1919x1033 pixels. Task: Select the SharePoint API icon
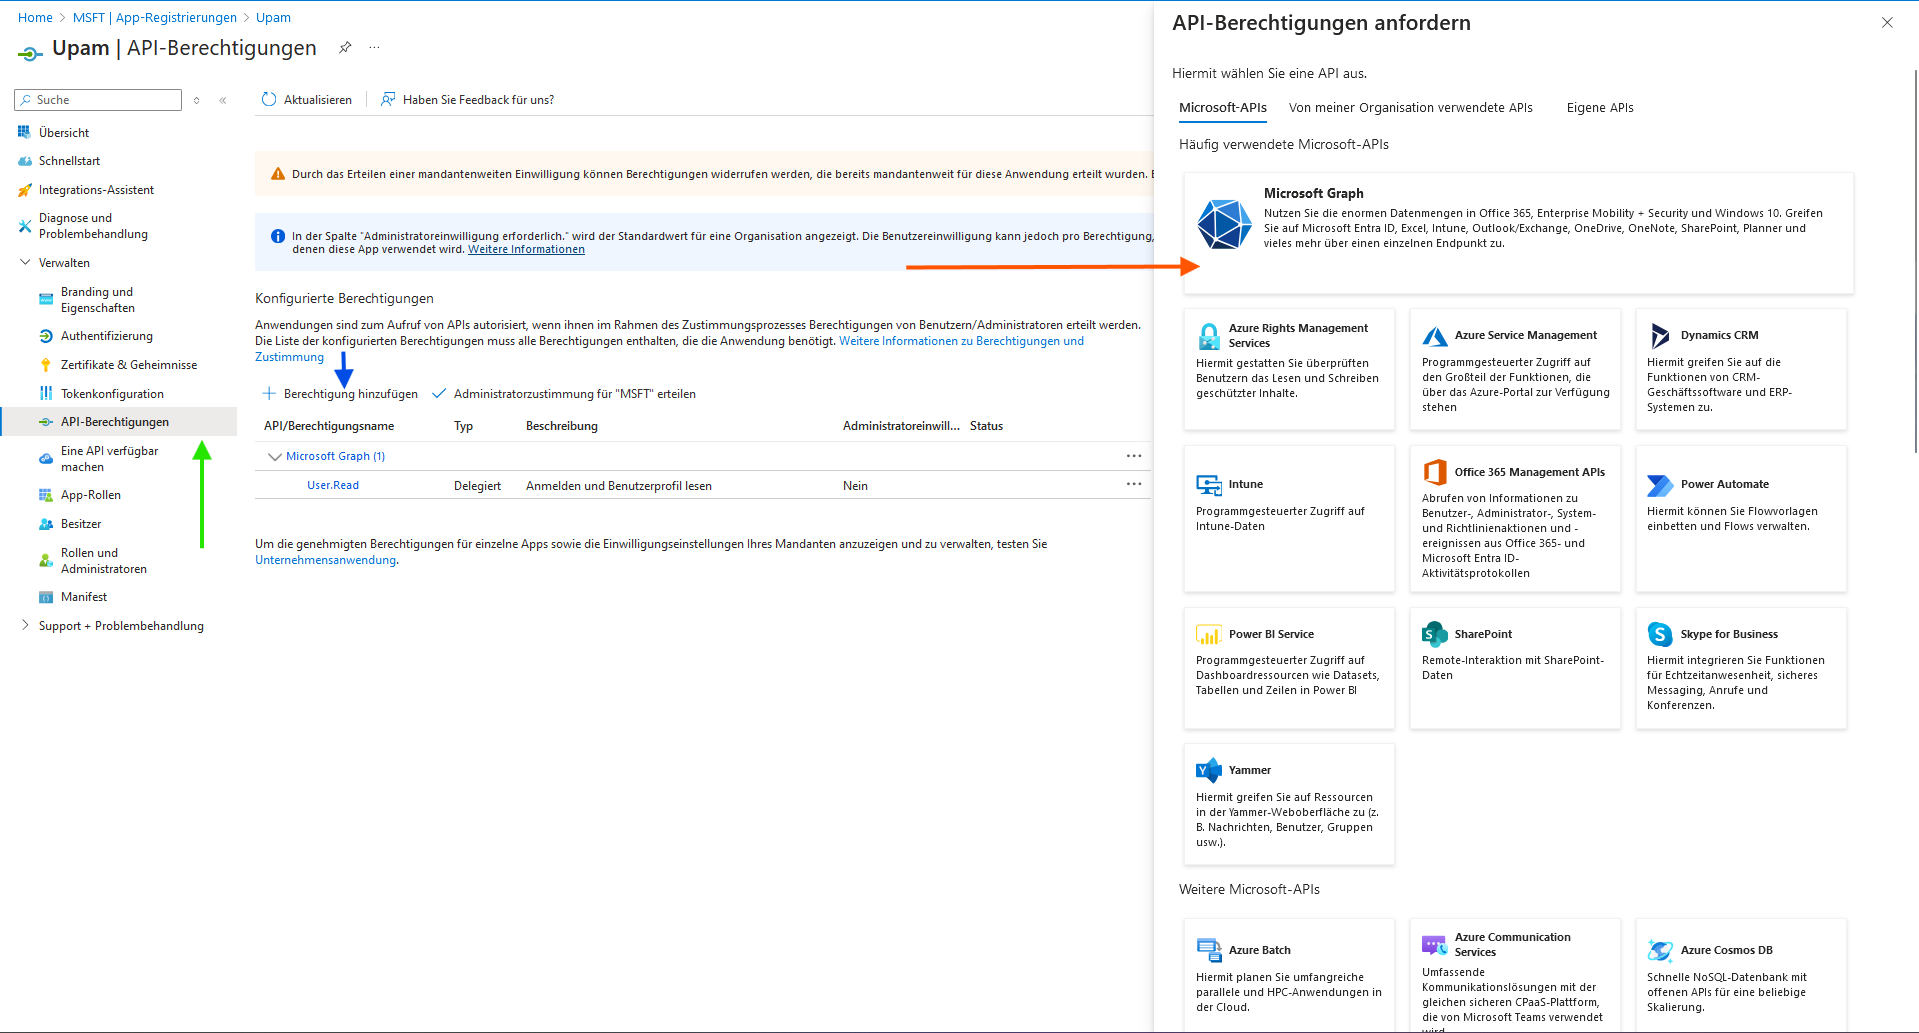tap(1434, 634)
